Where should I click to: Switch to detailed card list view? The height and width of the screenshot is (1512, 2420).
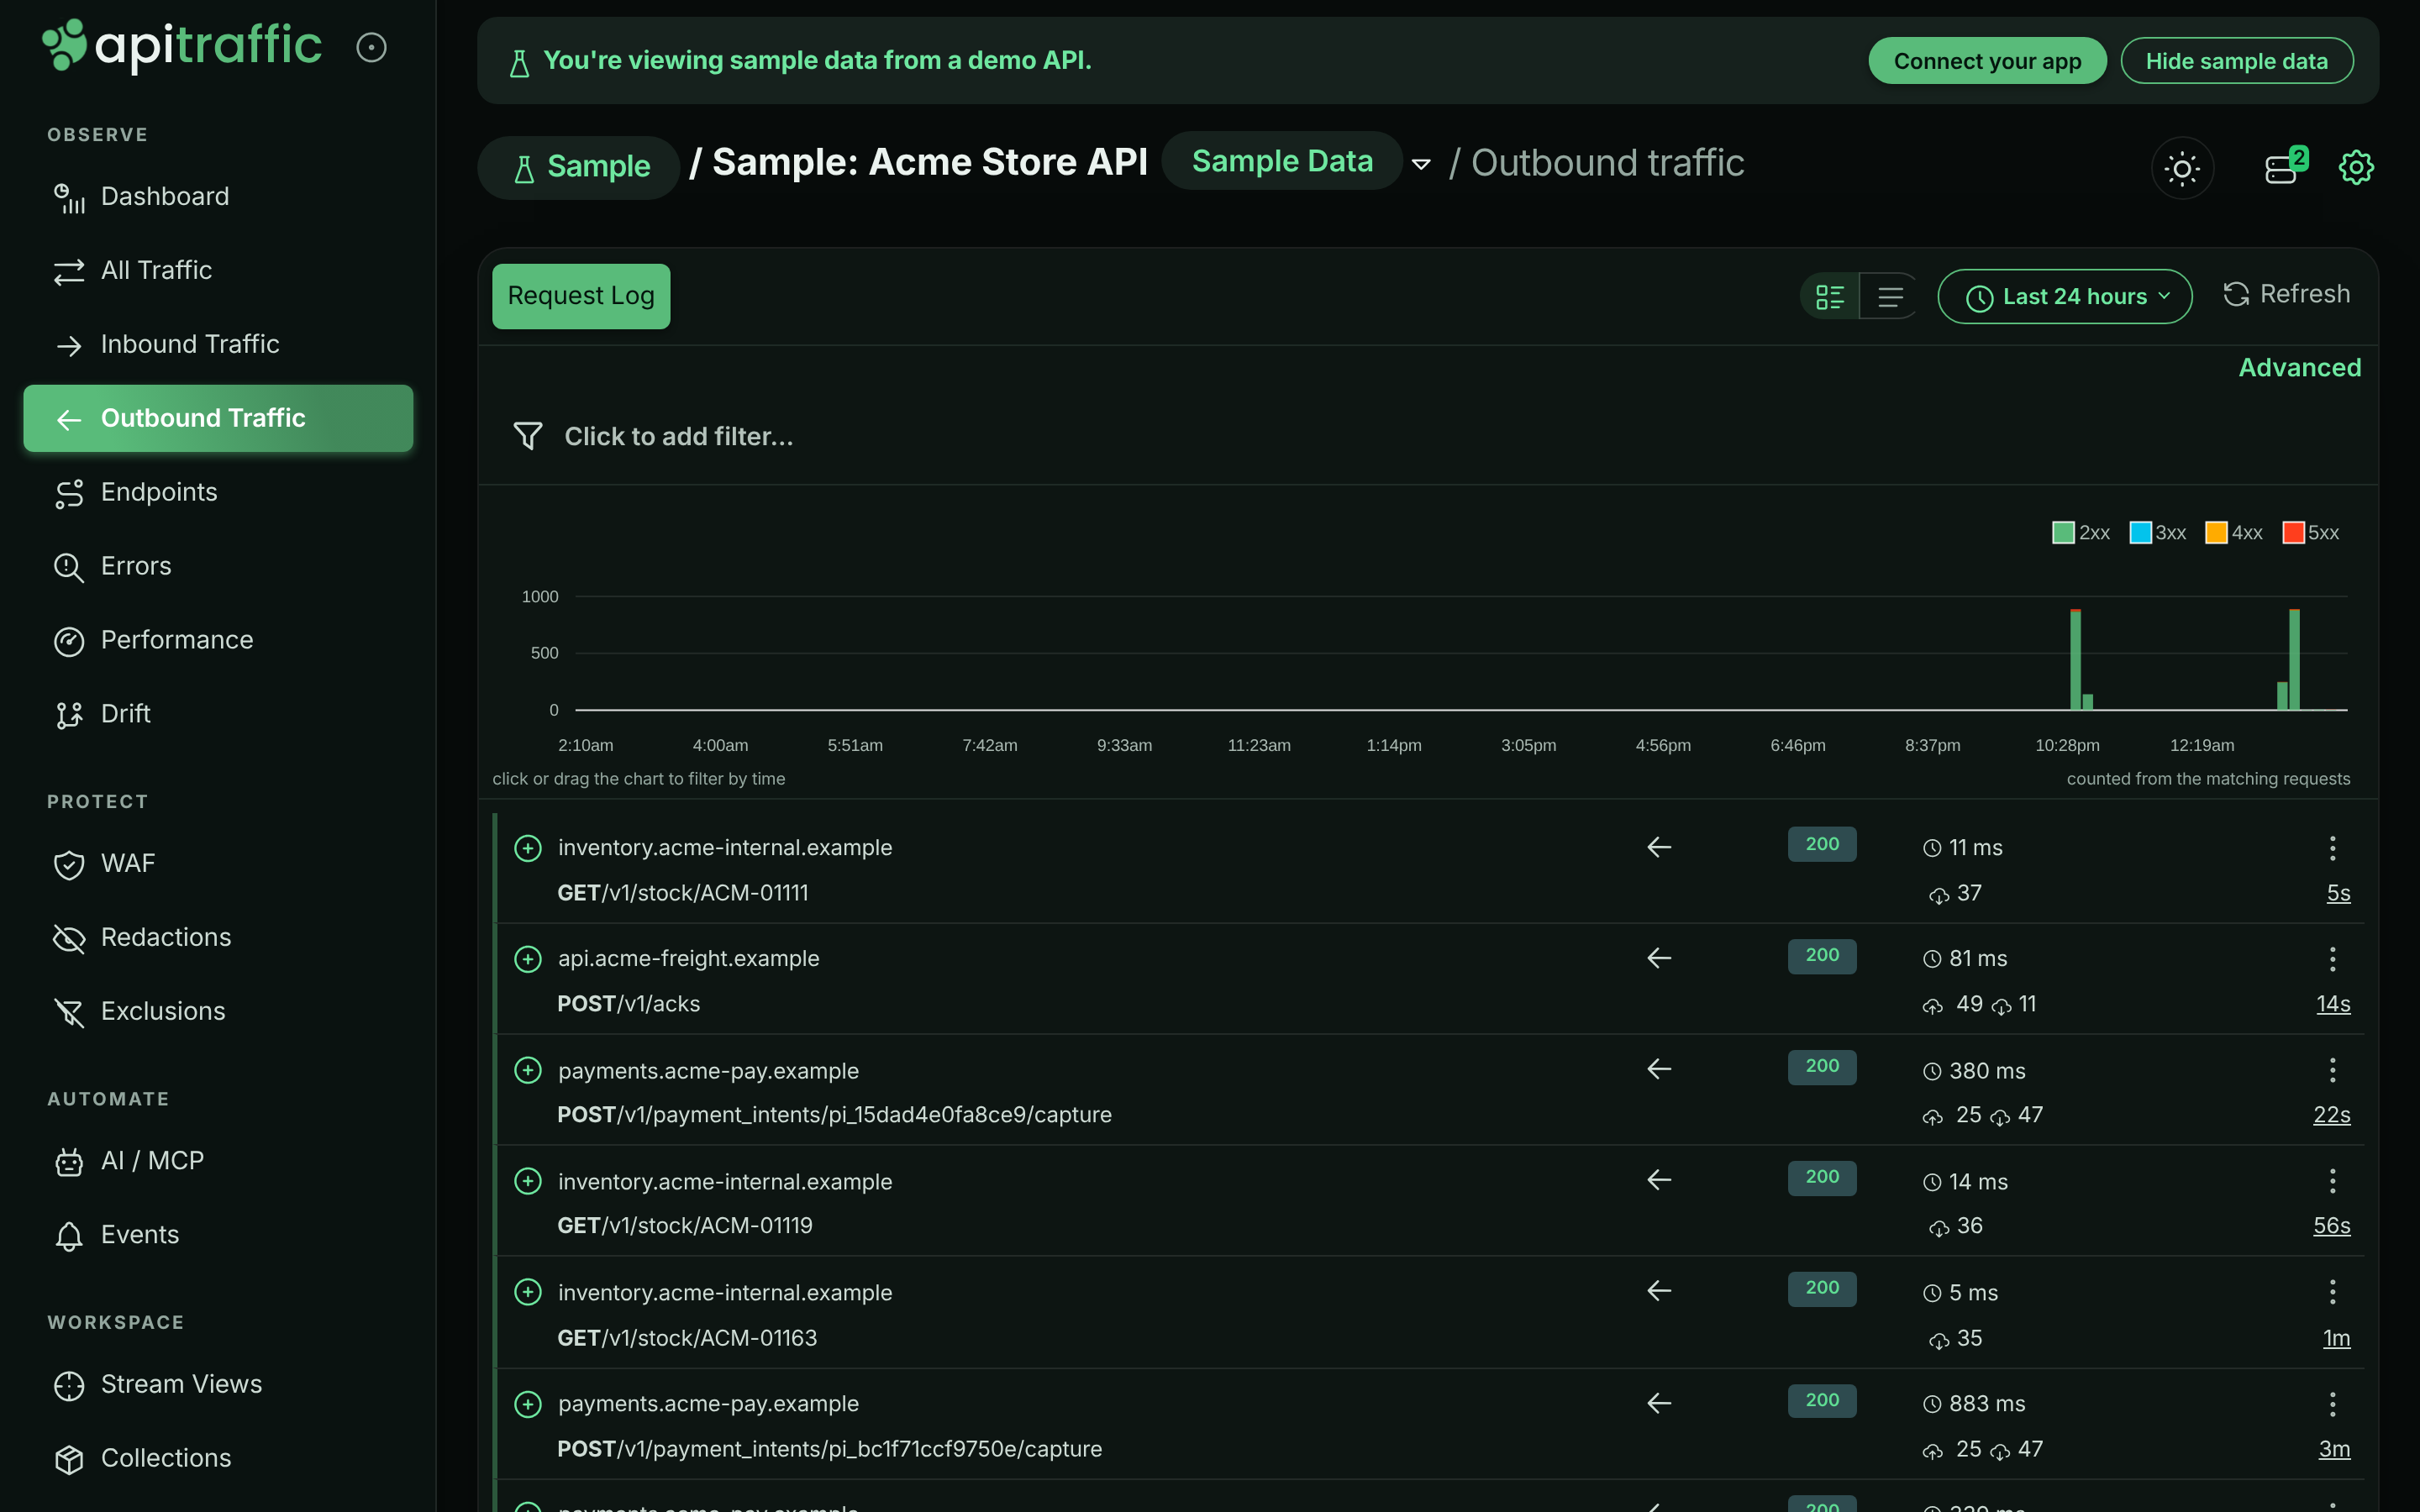click(x=1830, y=297)
